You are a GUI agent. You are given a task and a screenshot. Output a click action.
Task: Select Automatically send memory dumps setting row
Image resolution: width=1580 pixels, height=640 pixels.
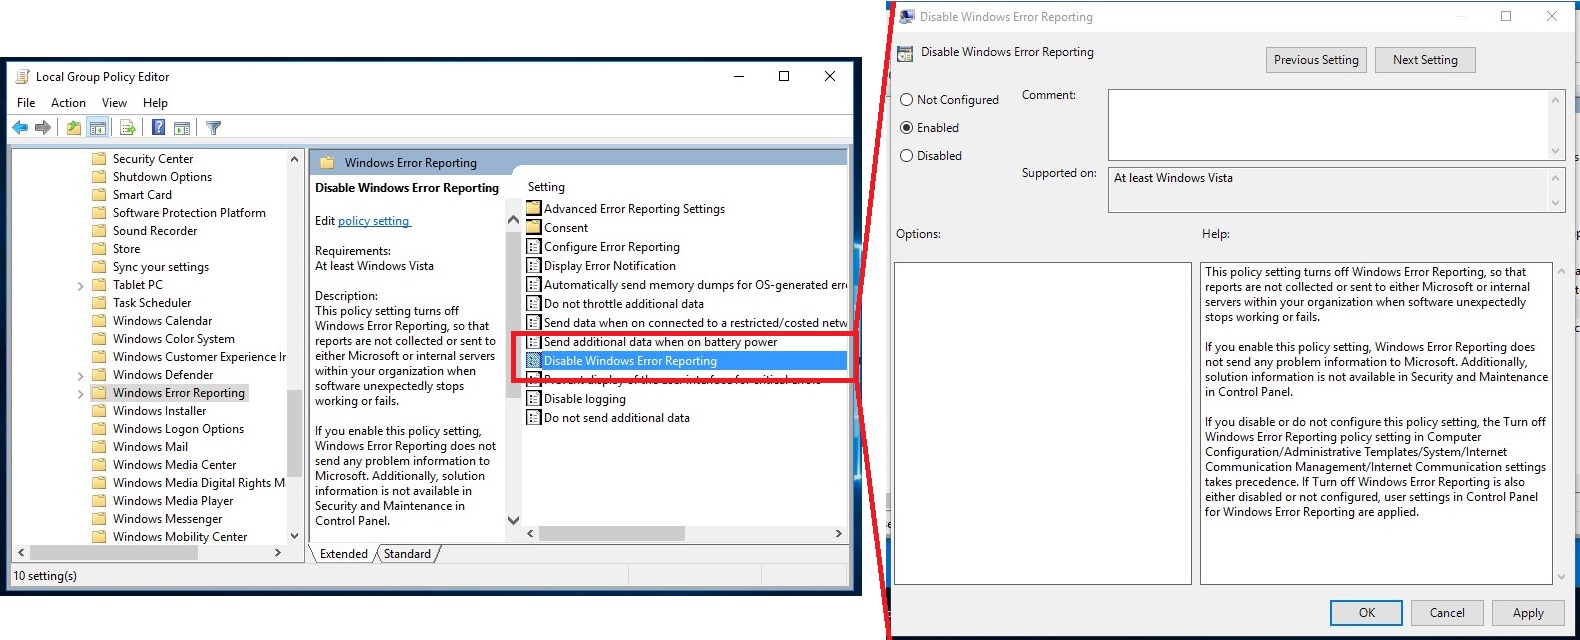(x=686, y=285)
